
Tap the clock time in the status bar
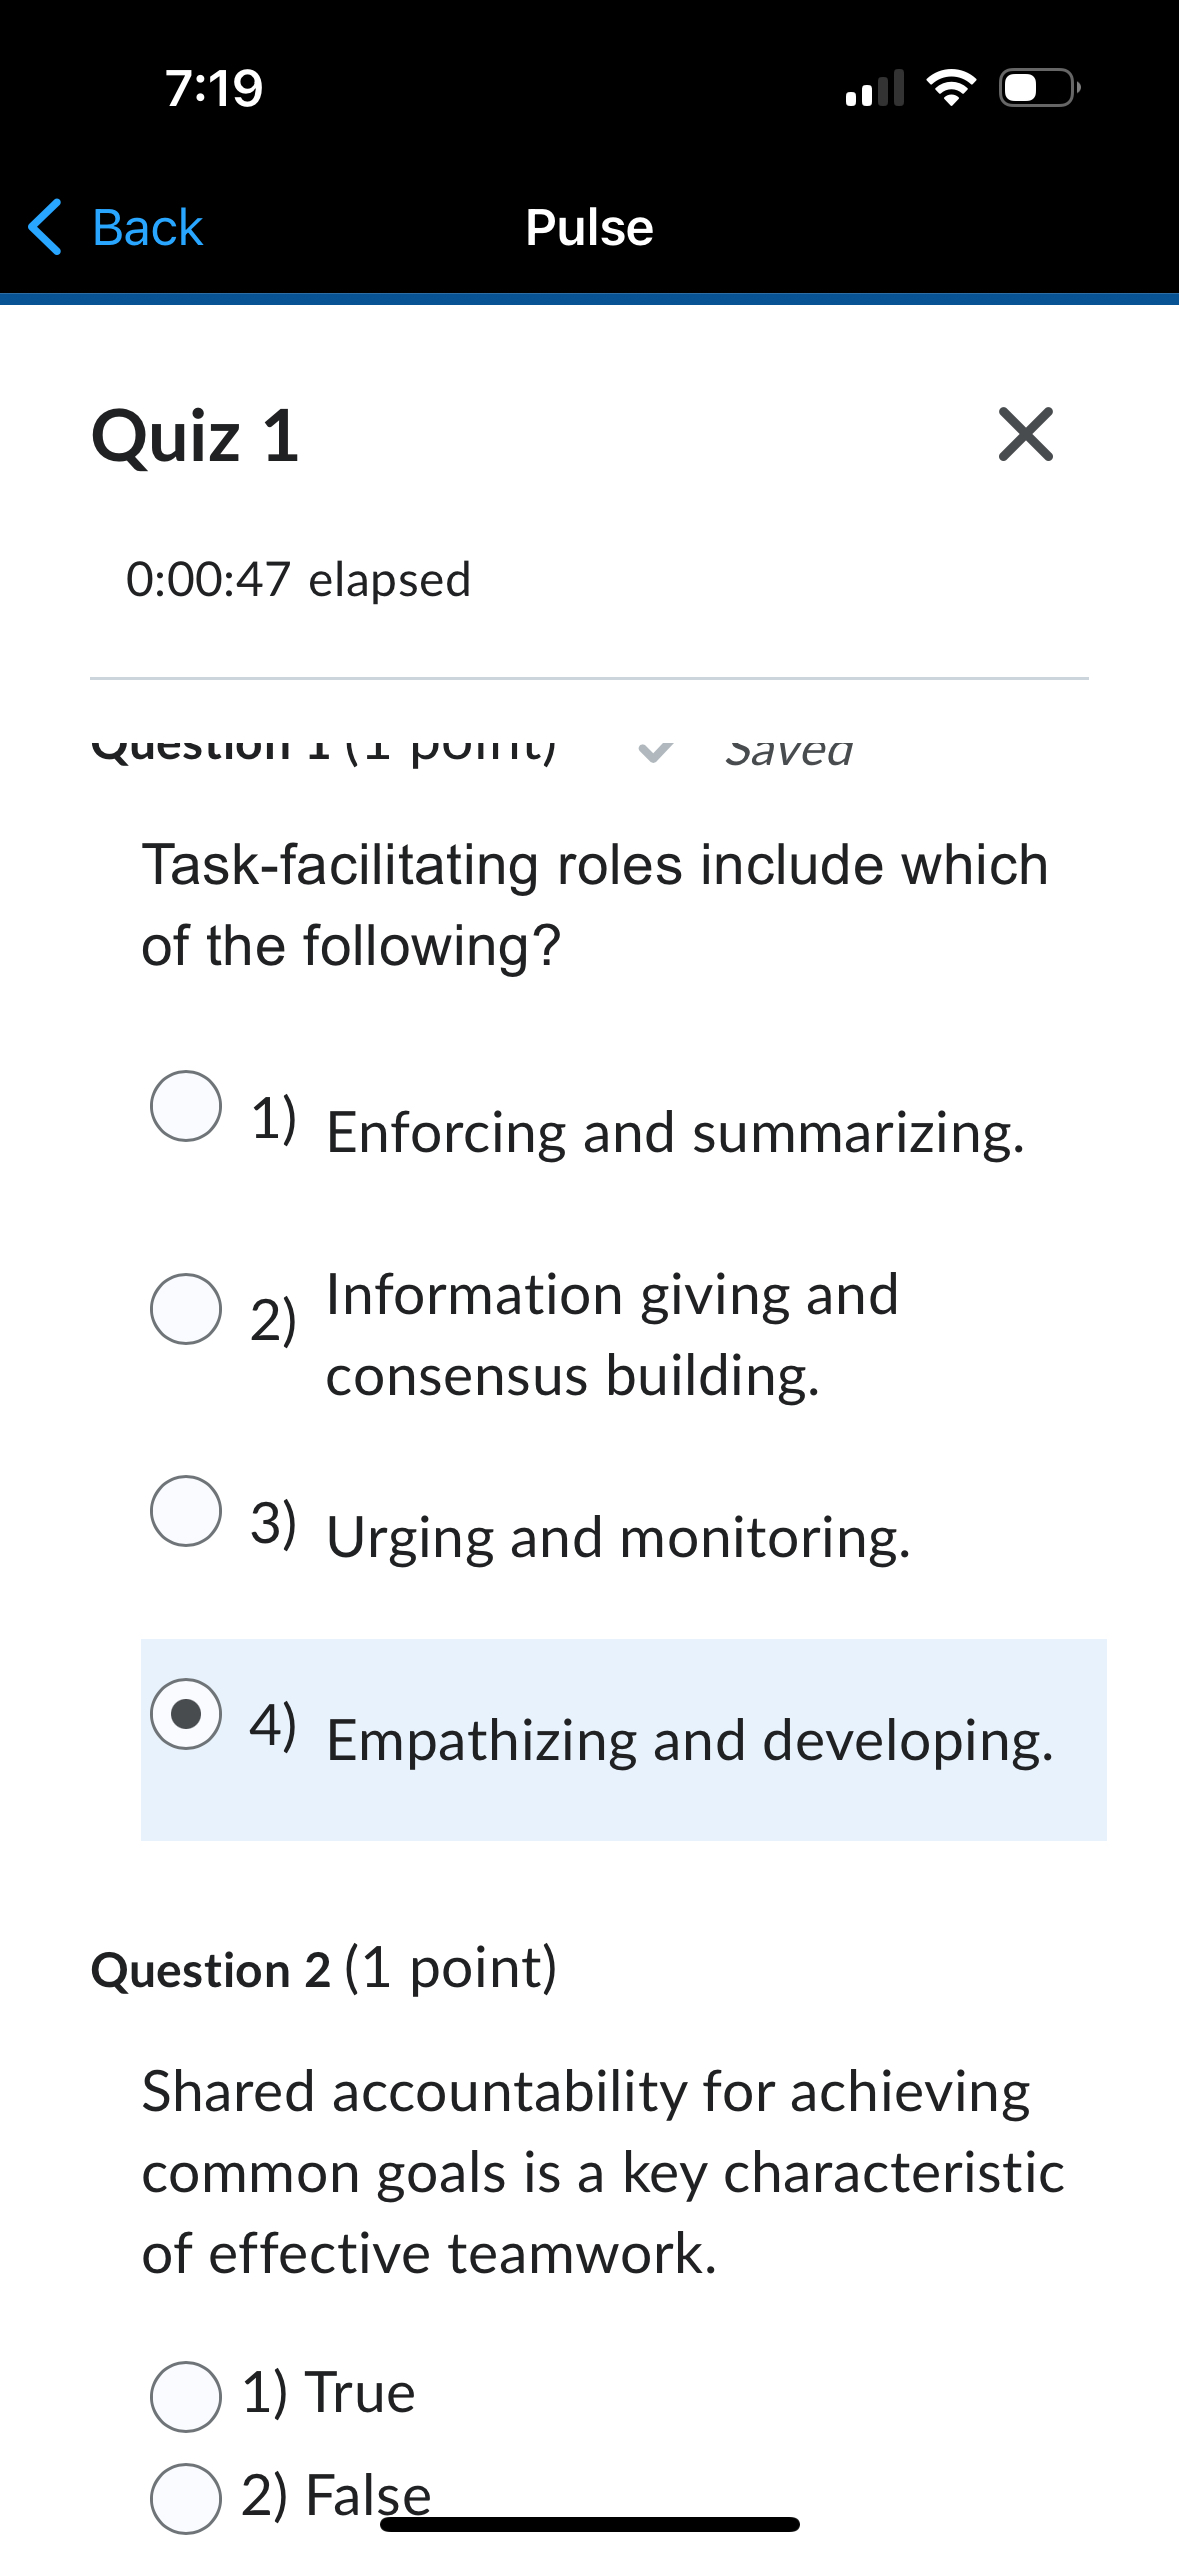pyautogui.click(x=213, y=88)
